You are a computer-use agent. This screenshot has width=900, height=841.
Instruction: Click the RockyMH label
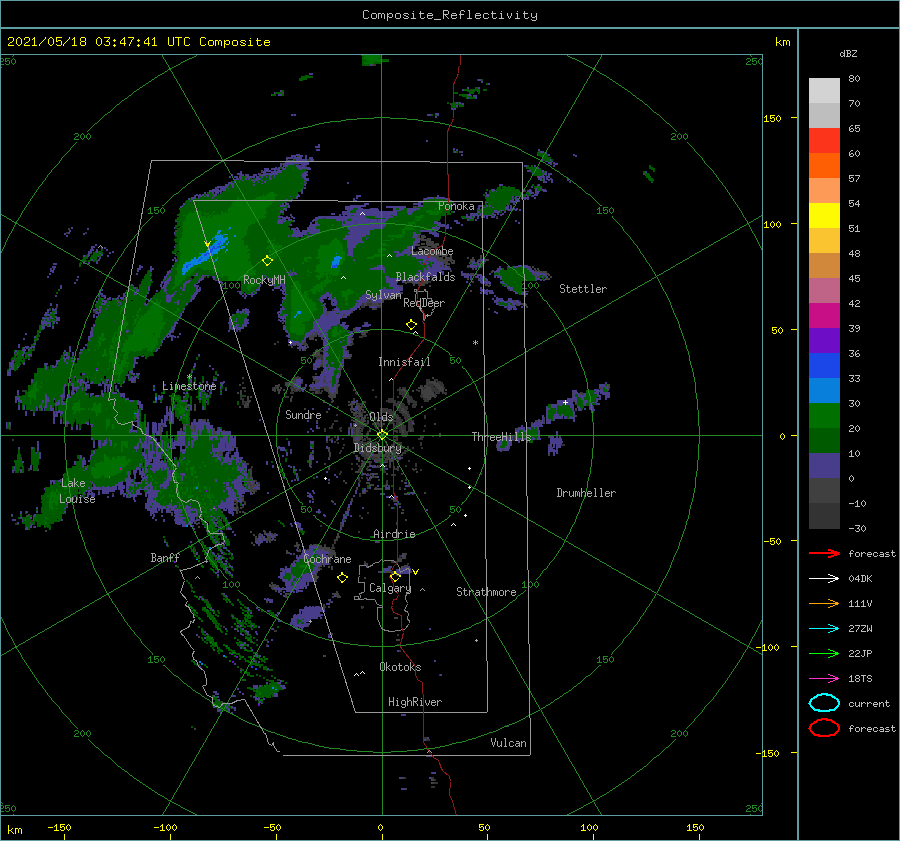click(264, 280)
